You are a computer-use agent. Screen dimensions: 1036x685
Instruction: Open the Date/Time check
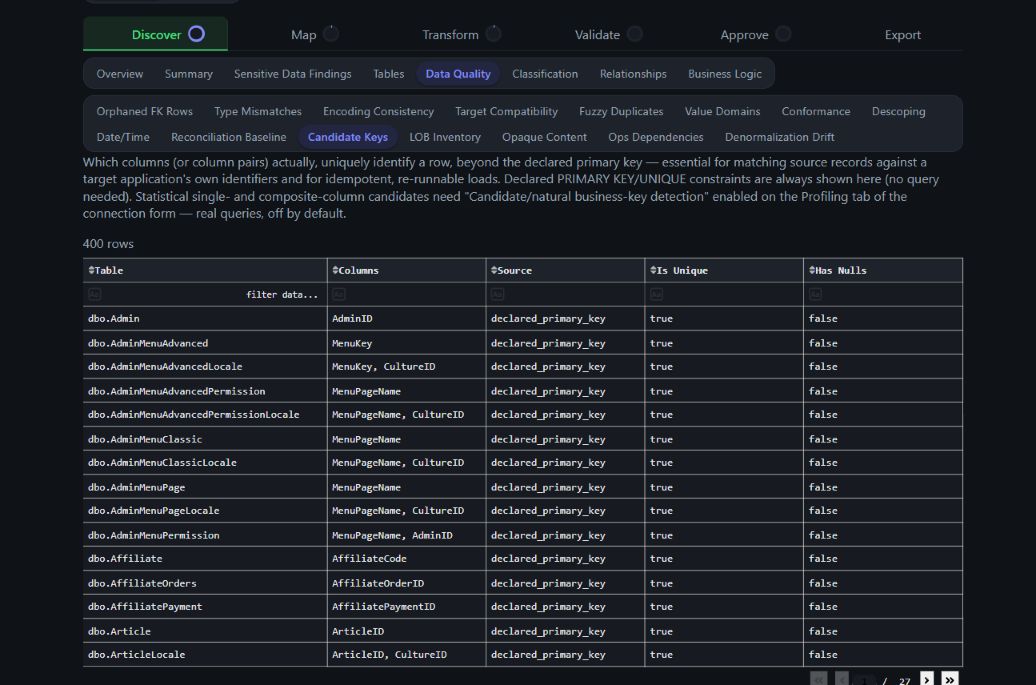[x=123, y=137]
